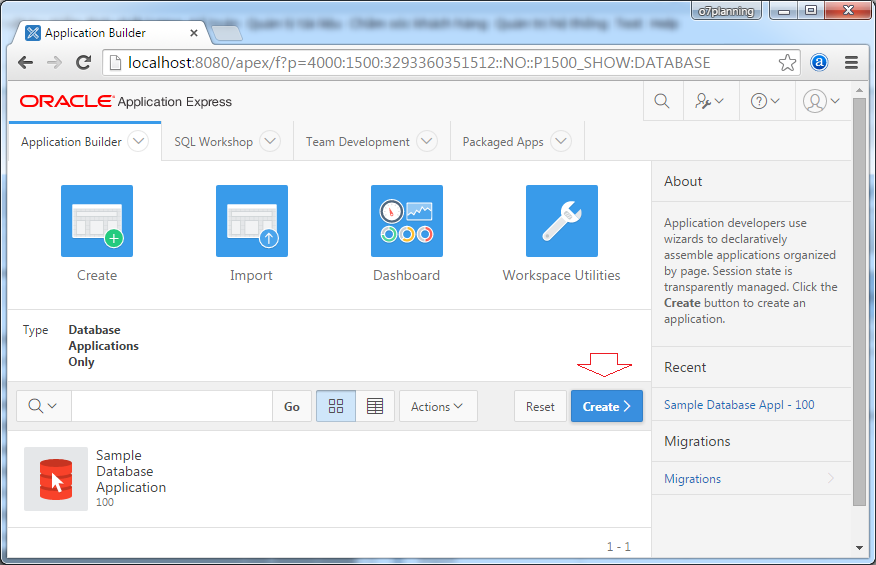Click the search magnifier icon in header
This screenshot has height=565, width=876.
click(662, 101)
